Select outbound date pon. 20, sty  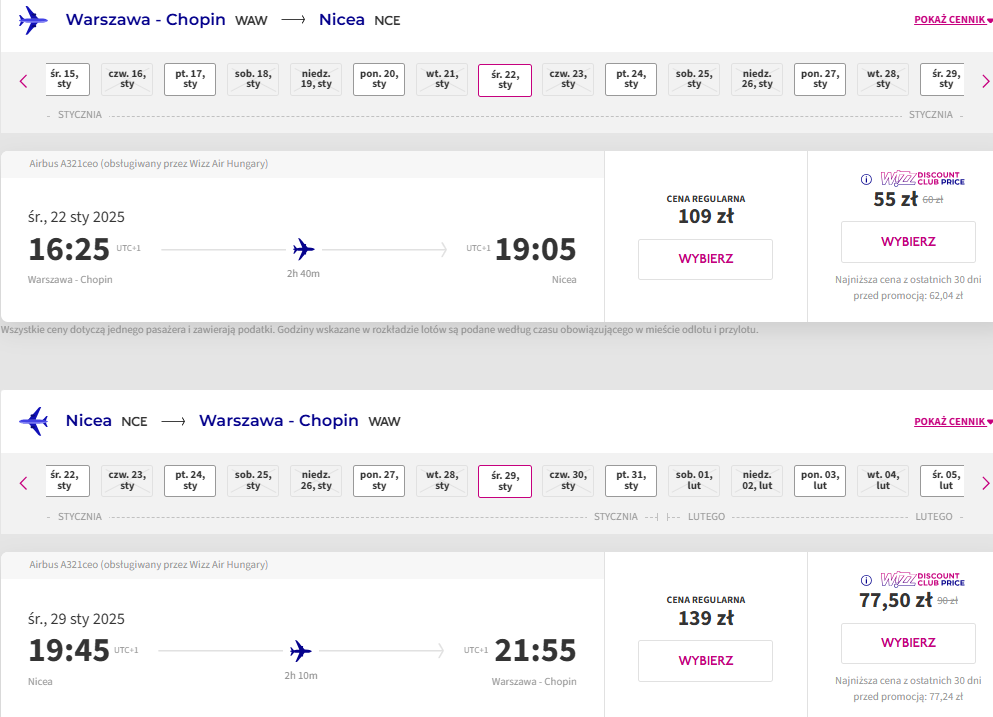[379, 79]
